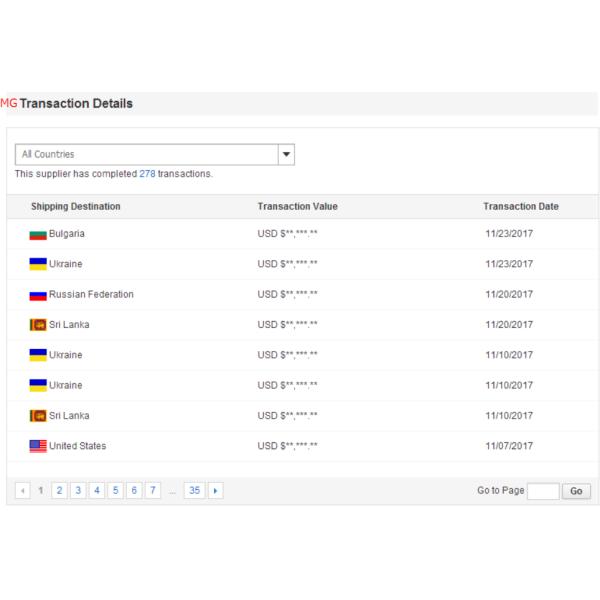
Task: Select page 5 in pagination
Action: pyautogui.click(x=115, y=491)
